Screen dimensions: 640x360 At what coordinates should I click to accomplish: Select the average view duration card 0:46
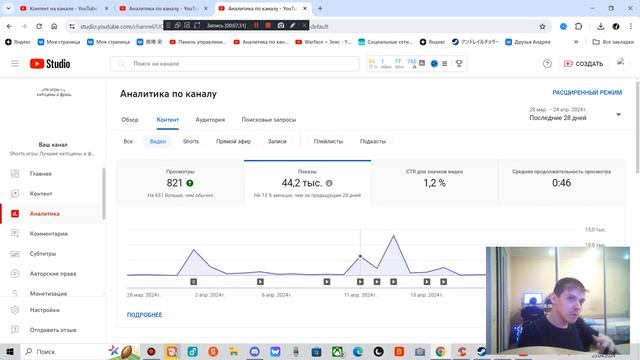(x=562, y=183)
